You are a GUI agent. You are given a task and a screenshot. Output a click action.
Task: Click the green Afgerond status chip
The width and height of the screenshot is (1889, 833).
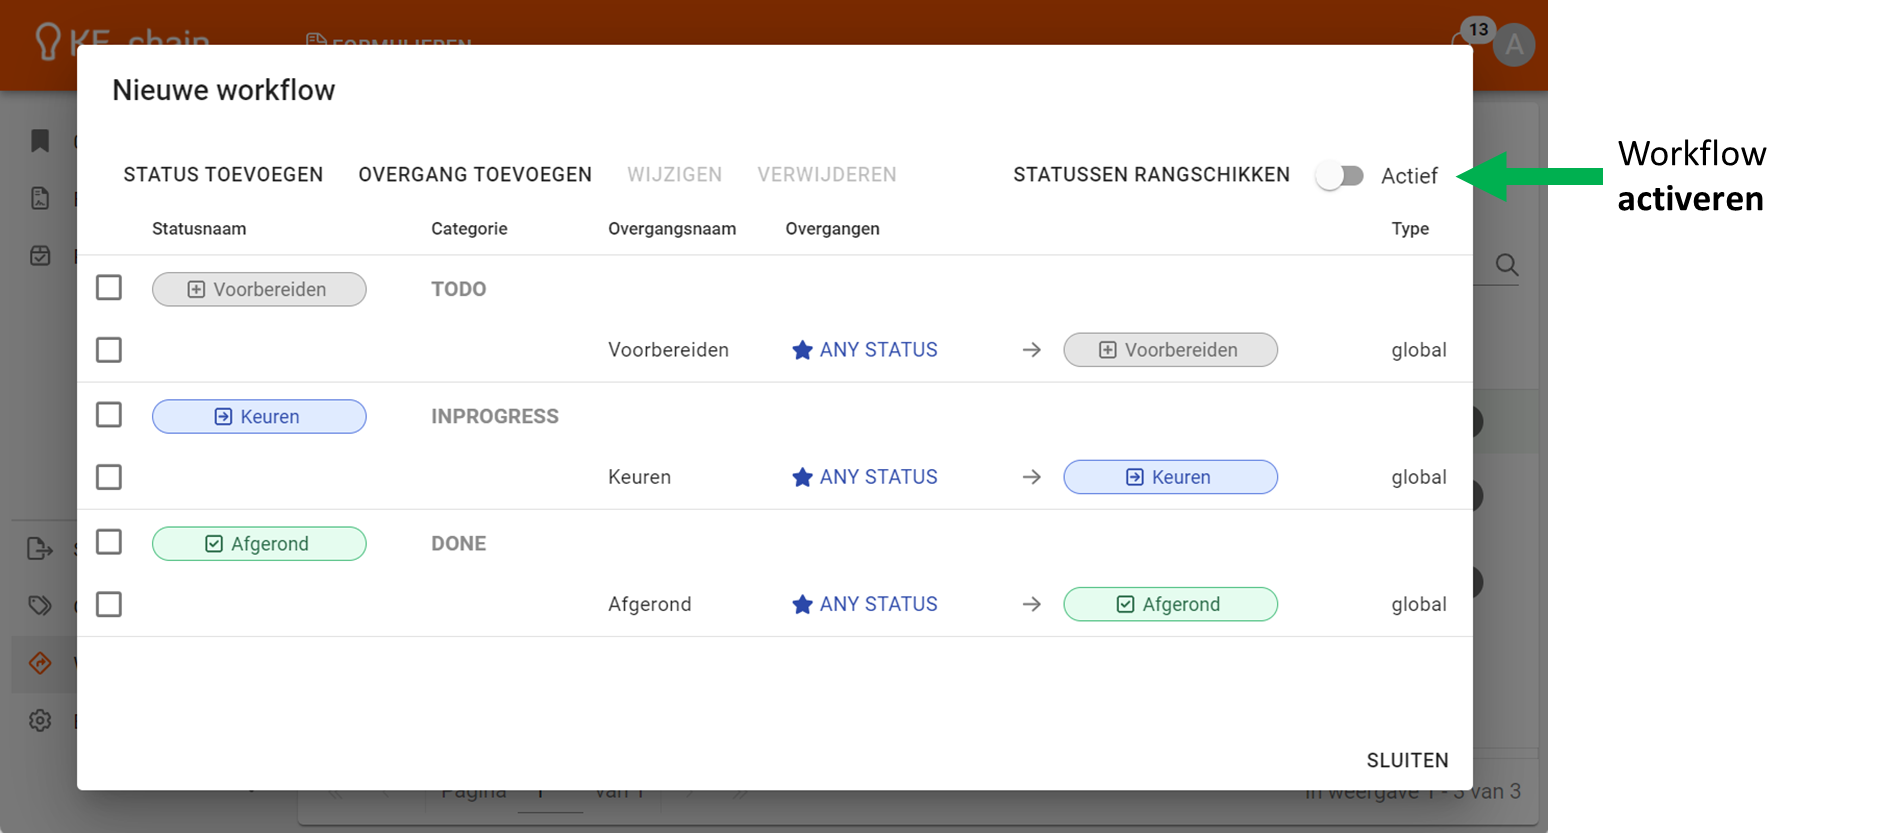coord(259,543)
